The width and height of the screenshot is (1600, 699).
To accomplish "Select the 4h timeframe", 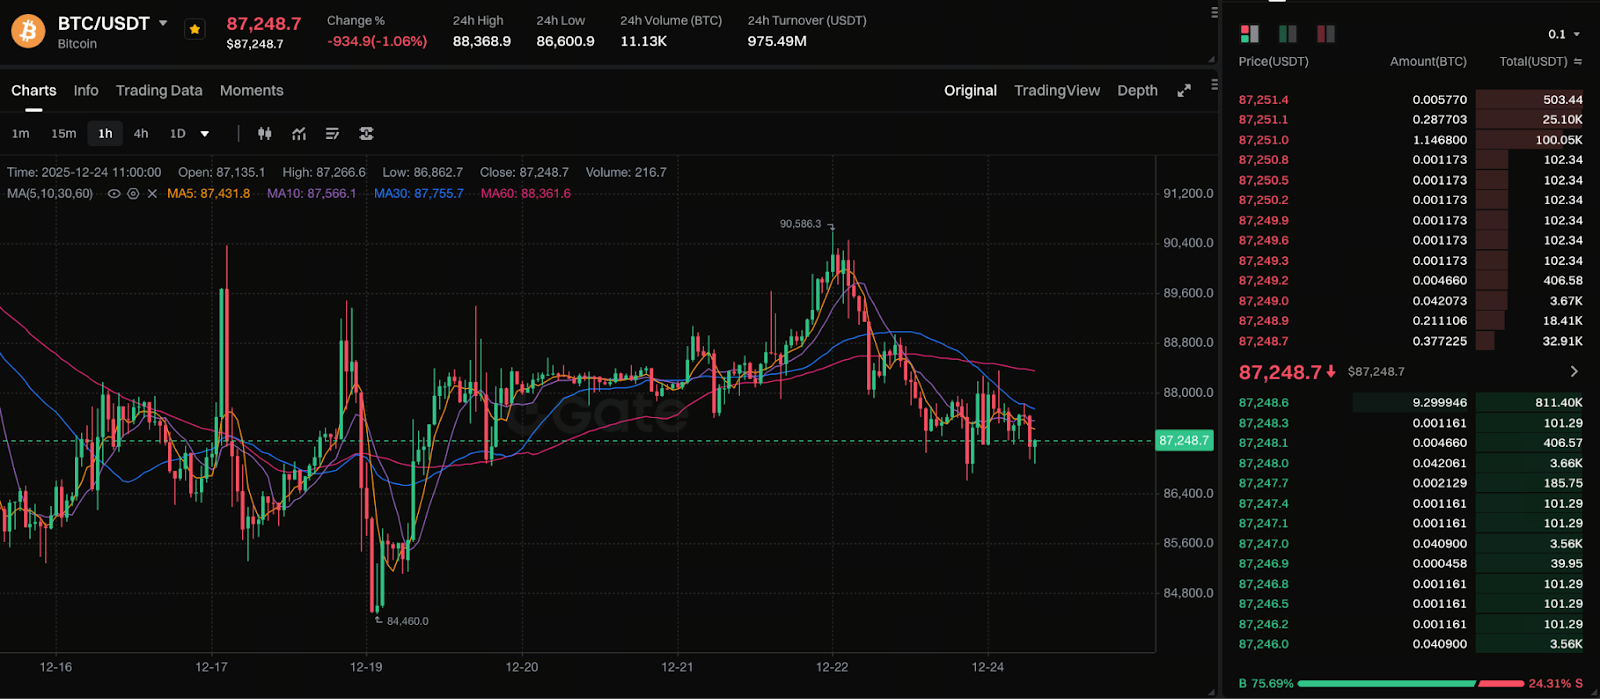I will pos(141,133).
